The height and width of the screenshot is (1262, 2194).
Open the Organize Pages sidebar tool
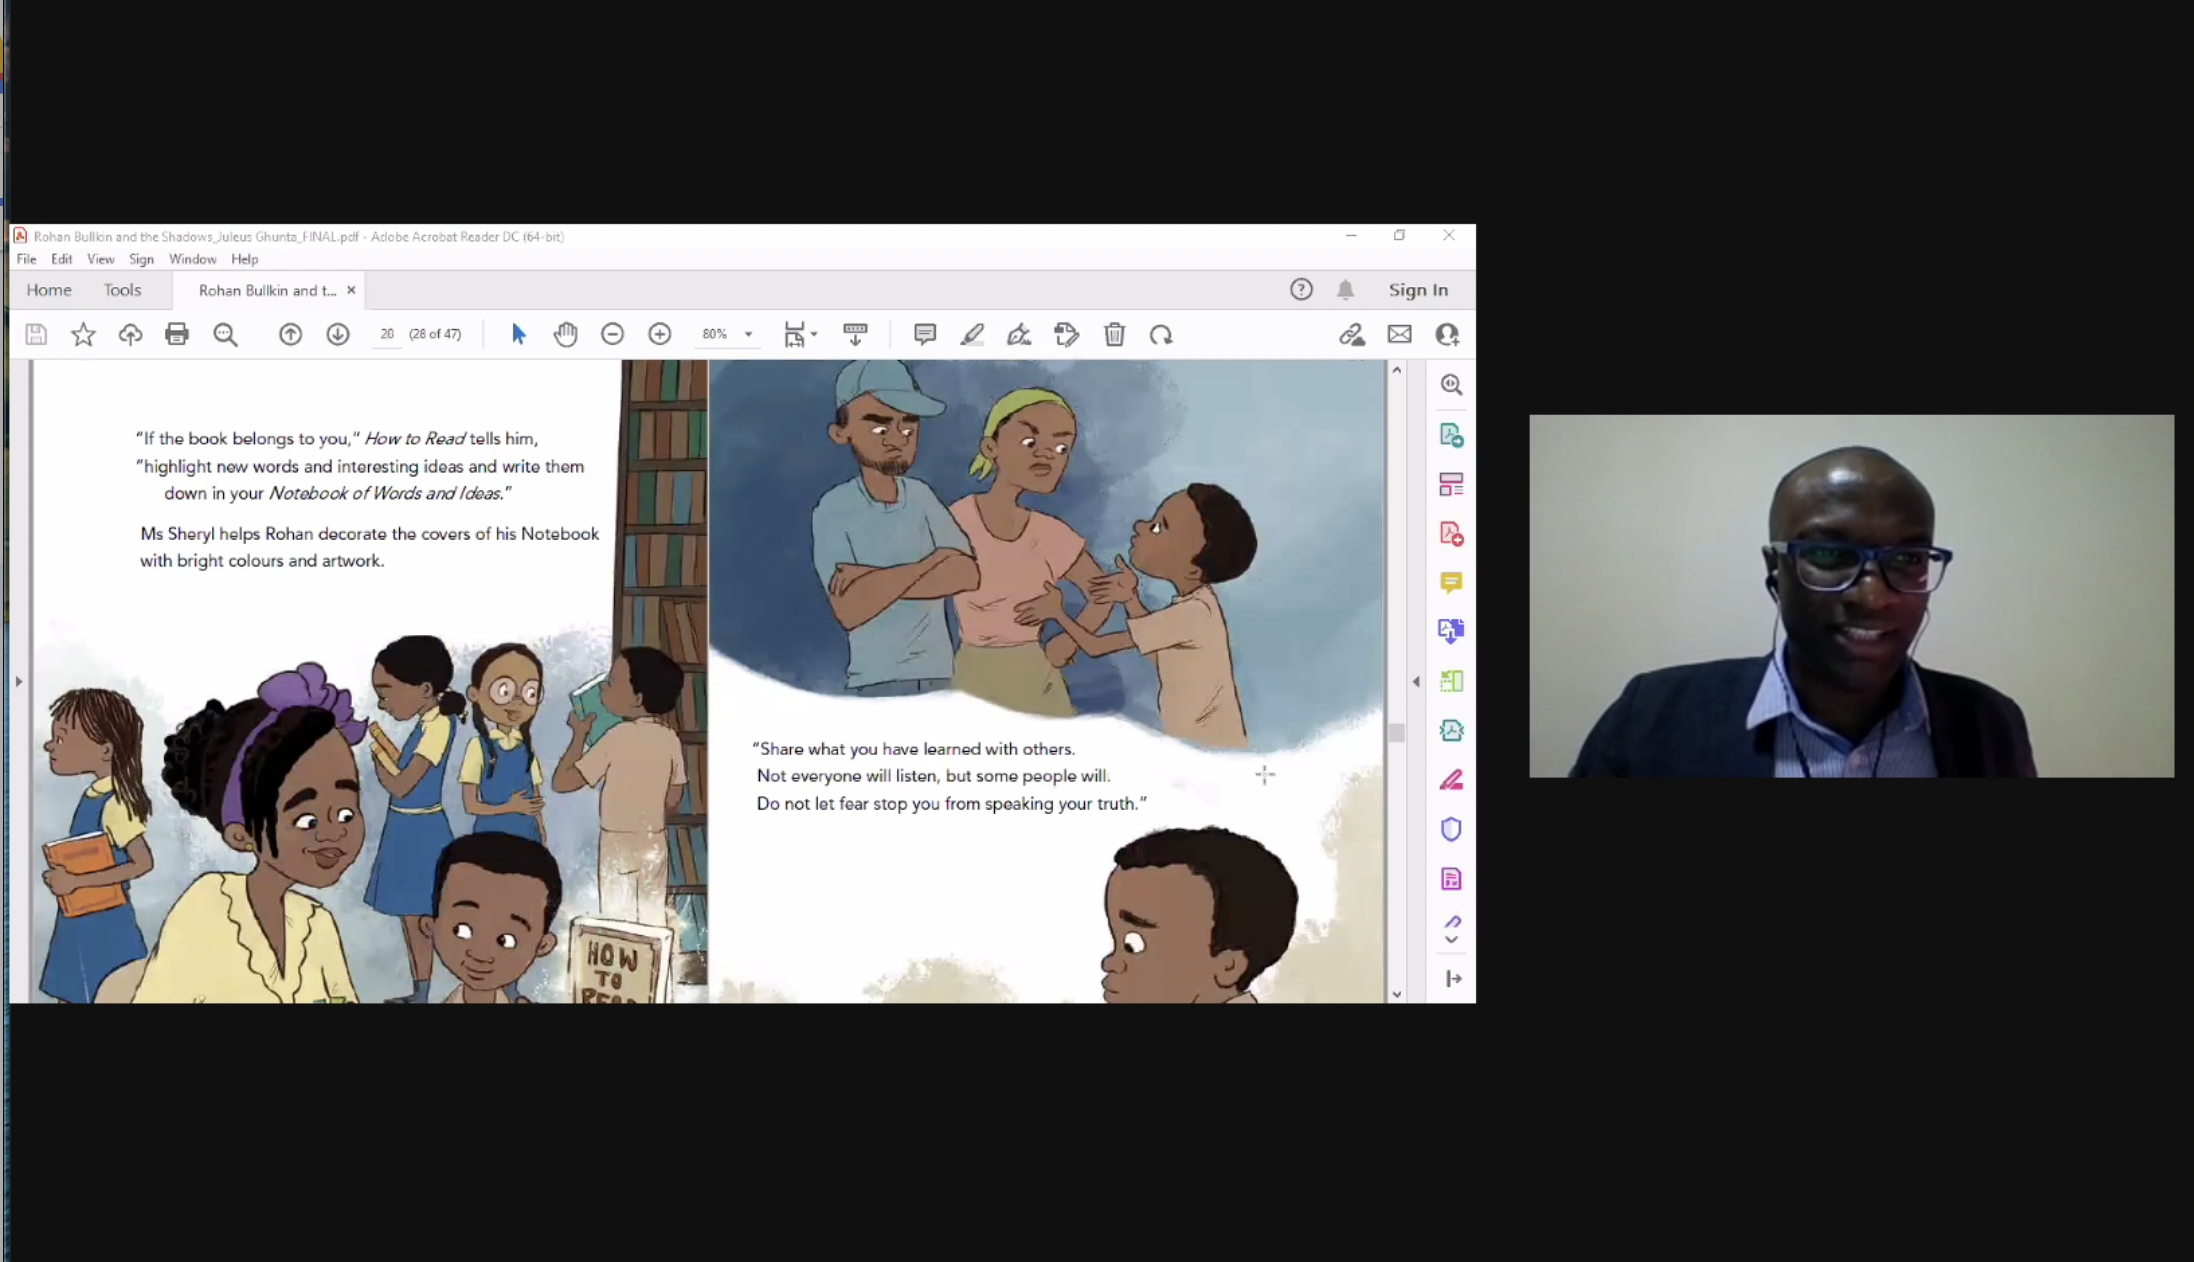tap(1451, 484)
